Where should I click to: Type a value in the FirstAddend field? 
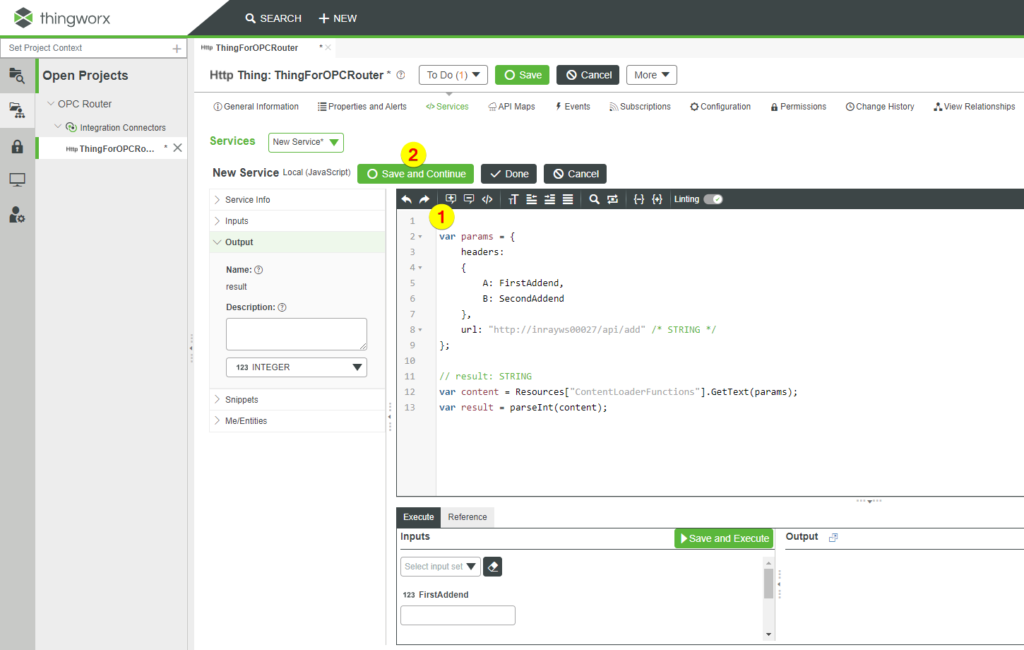pos(457,615)
